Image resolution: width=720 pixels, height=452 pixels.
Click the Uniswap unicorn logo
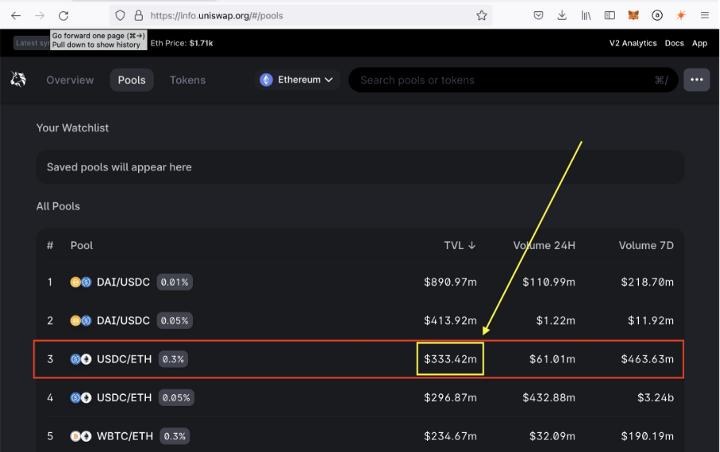18,79
